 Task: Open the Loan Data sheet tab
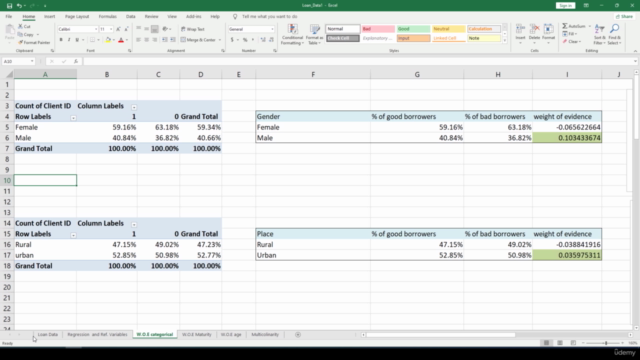point(48,335)
